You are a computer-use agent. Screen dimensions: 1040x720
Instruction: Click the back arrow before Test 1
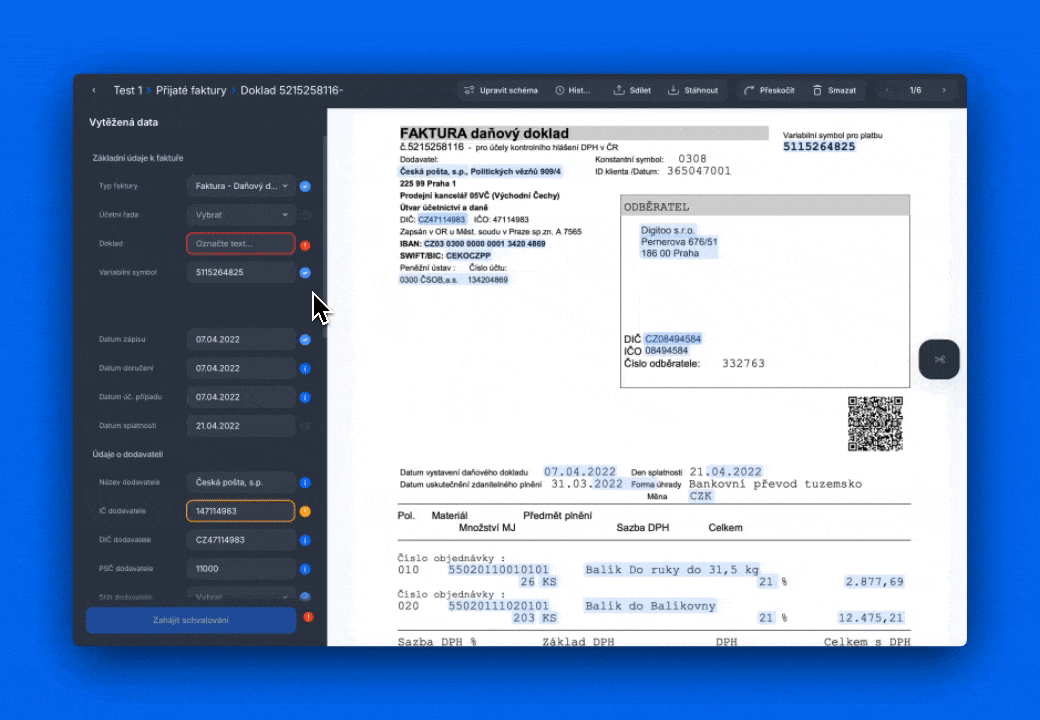coord(94,90)
